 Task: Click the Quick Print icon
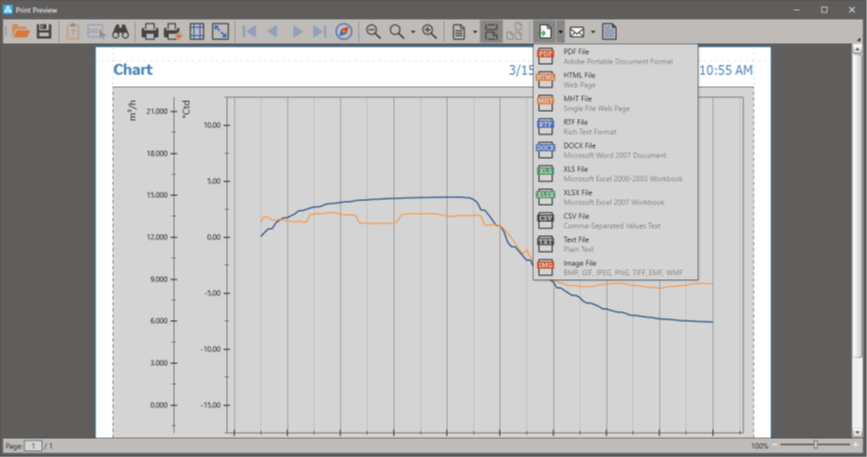click(x=173, y=32)
